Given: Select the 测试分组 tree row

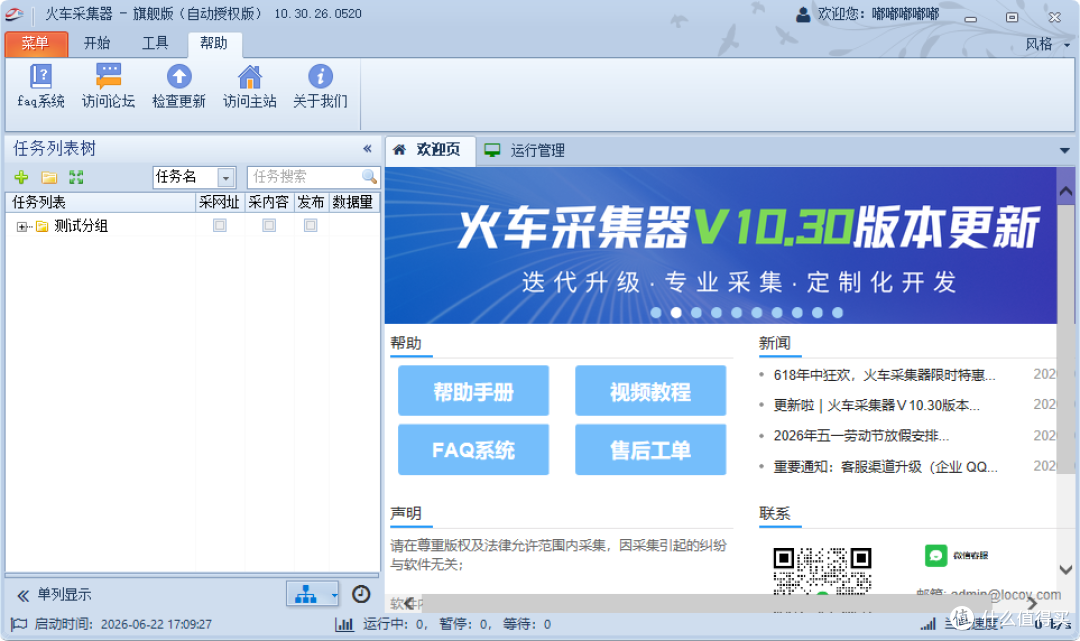Looking at the screenshot, I should (x=192, y=226).
